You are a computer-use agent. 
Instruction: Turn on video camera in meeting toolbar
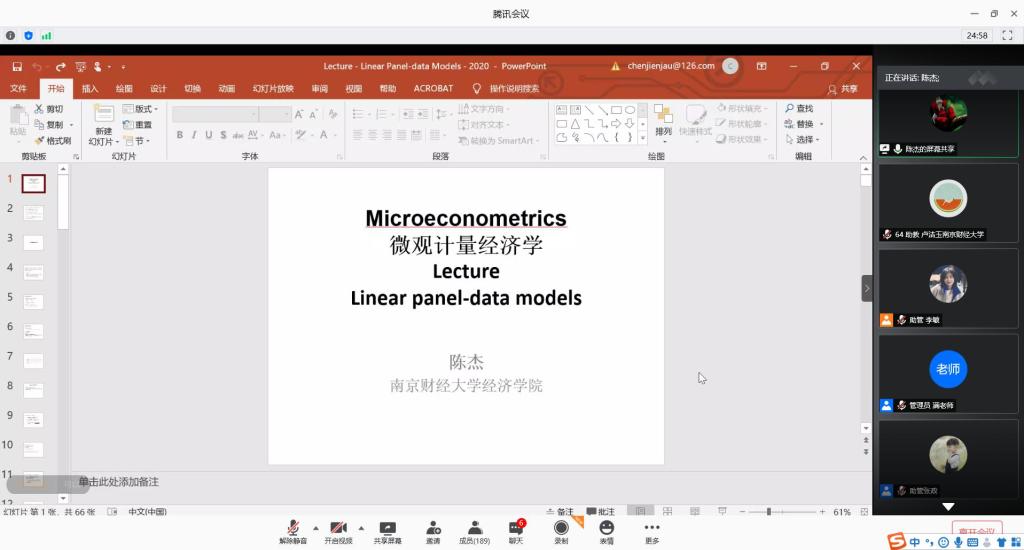[x=338, y=528]
